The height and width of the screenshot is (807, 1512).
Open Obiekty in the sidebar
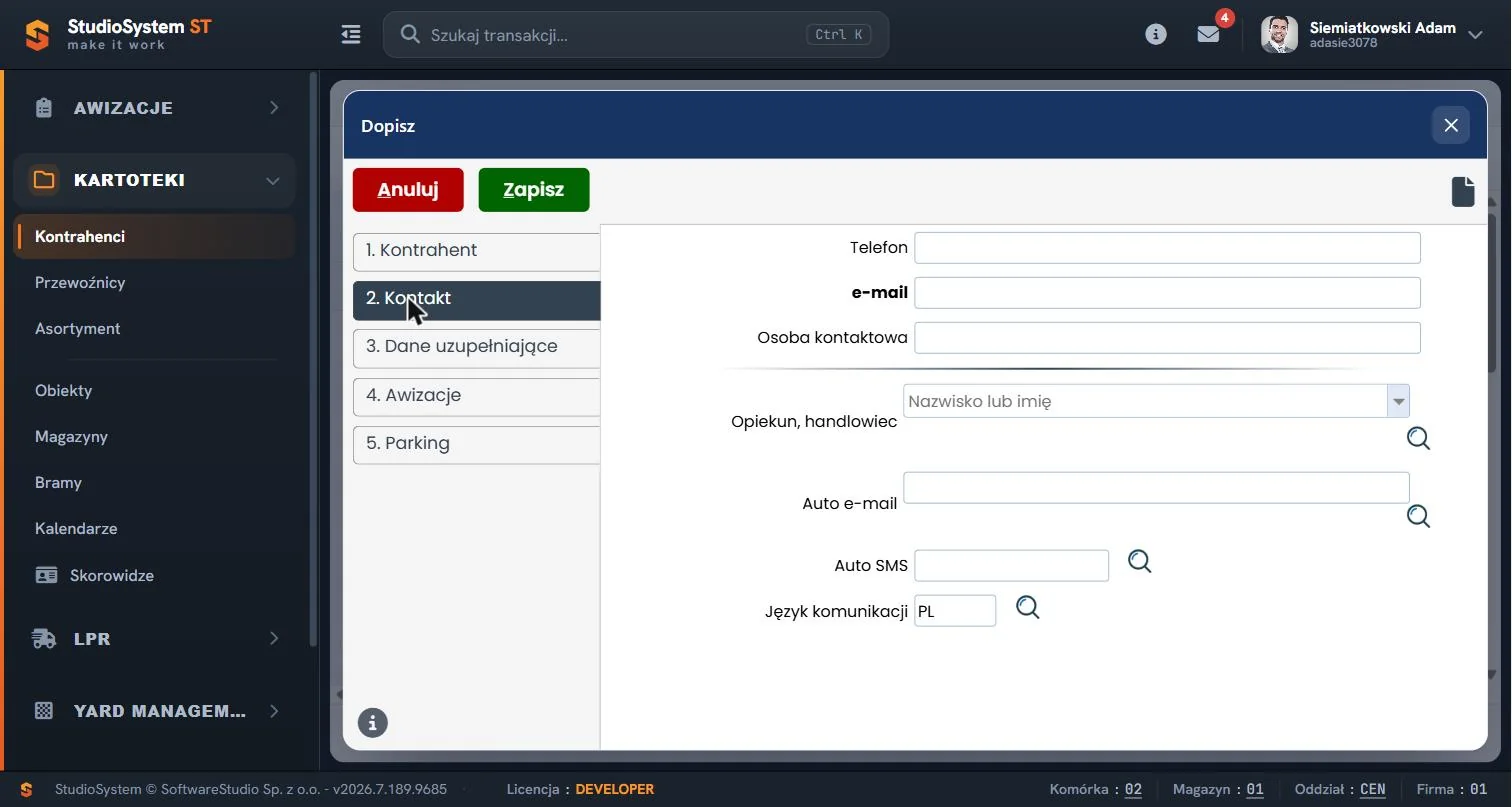pos(63,391)
